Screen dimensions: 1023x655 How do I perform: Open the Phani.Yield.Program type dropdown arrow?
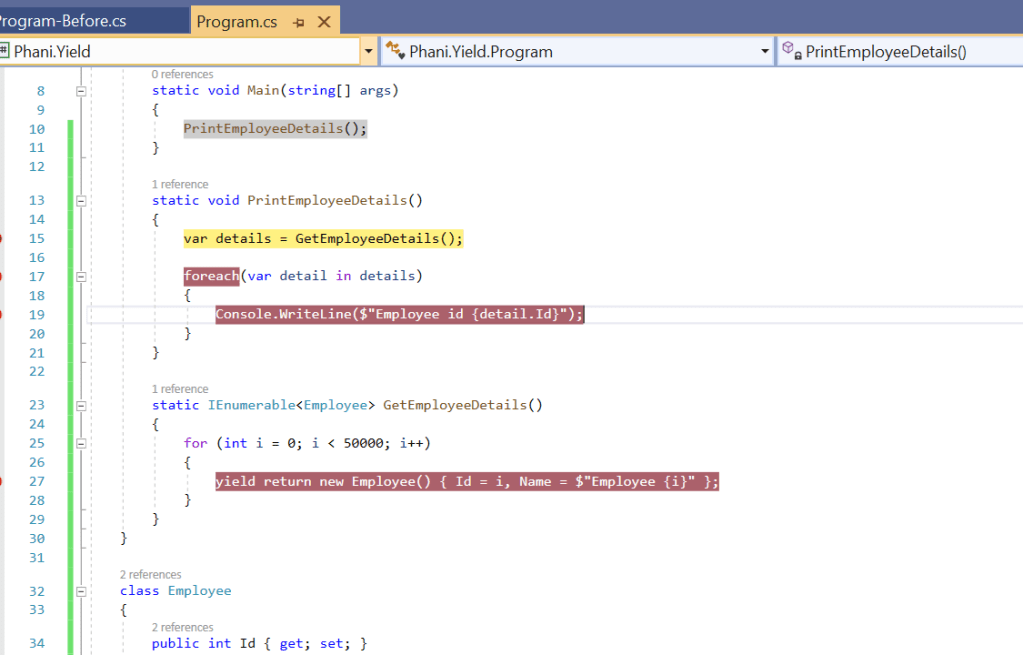765,51
